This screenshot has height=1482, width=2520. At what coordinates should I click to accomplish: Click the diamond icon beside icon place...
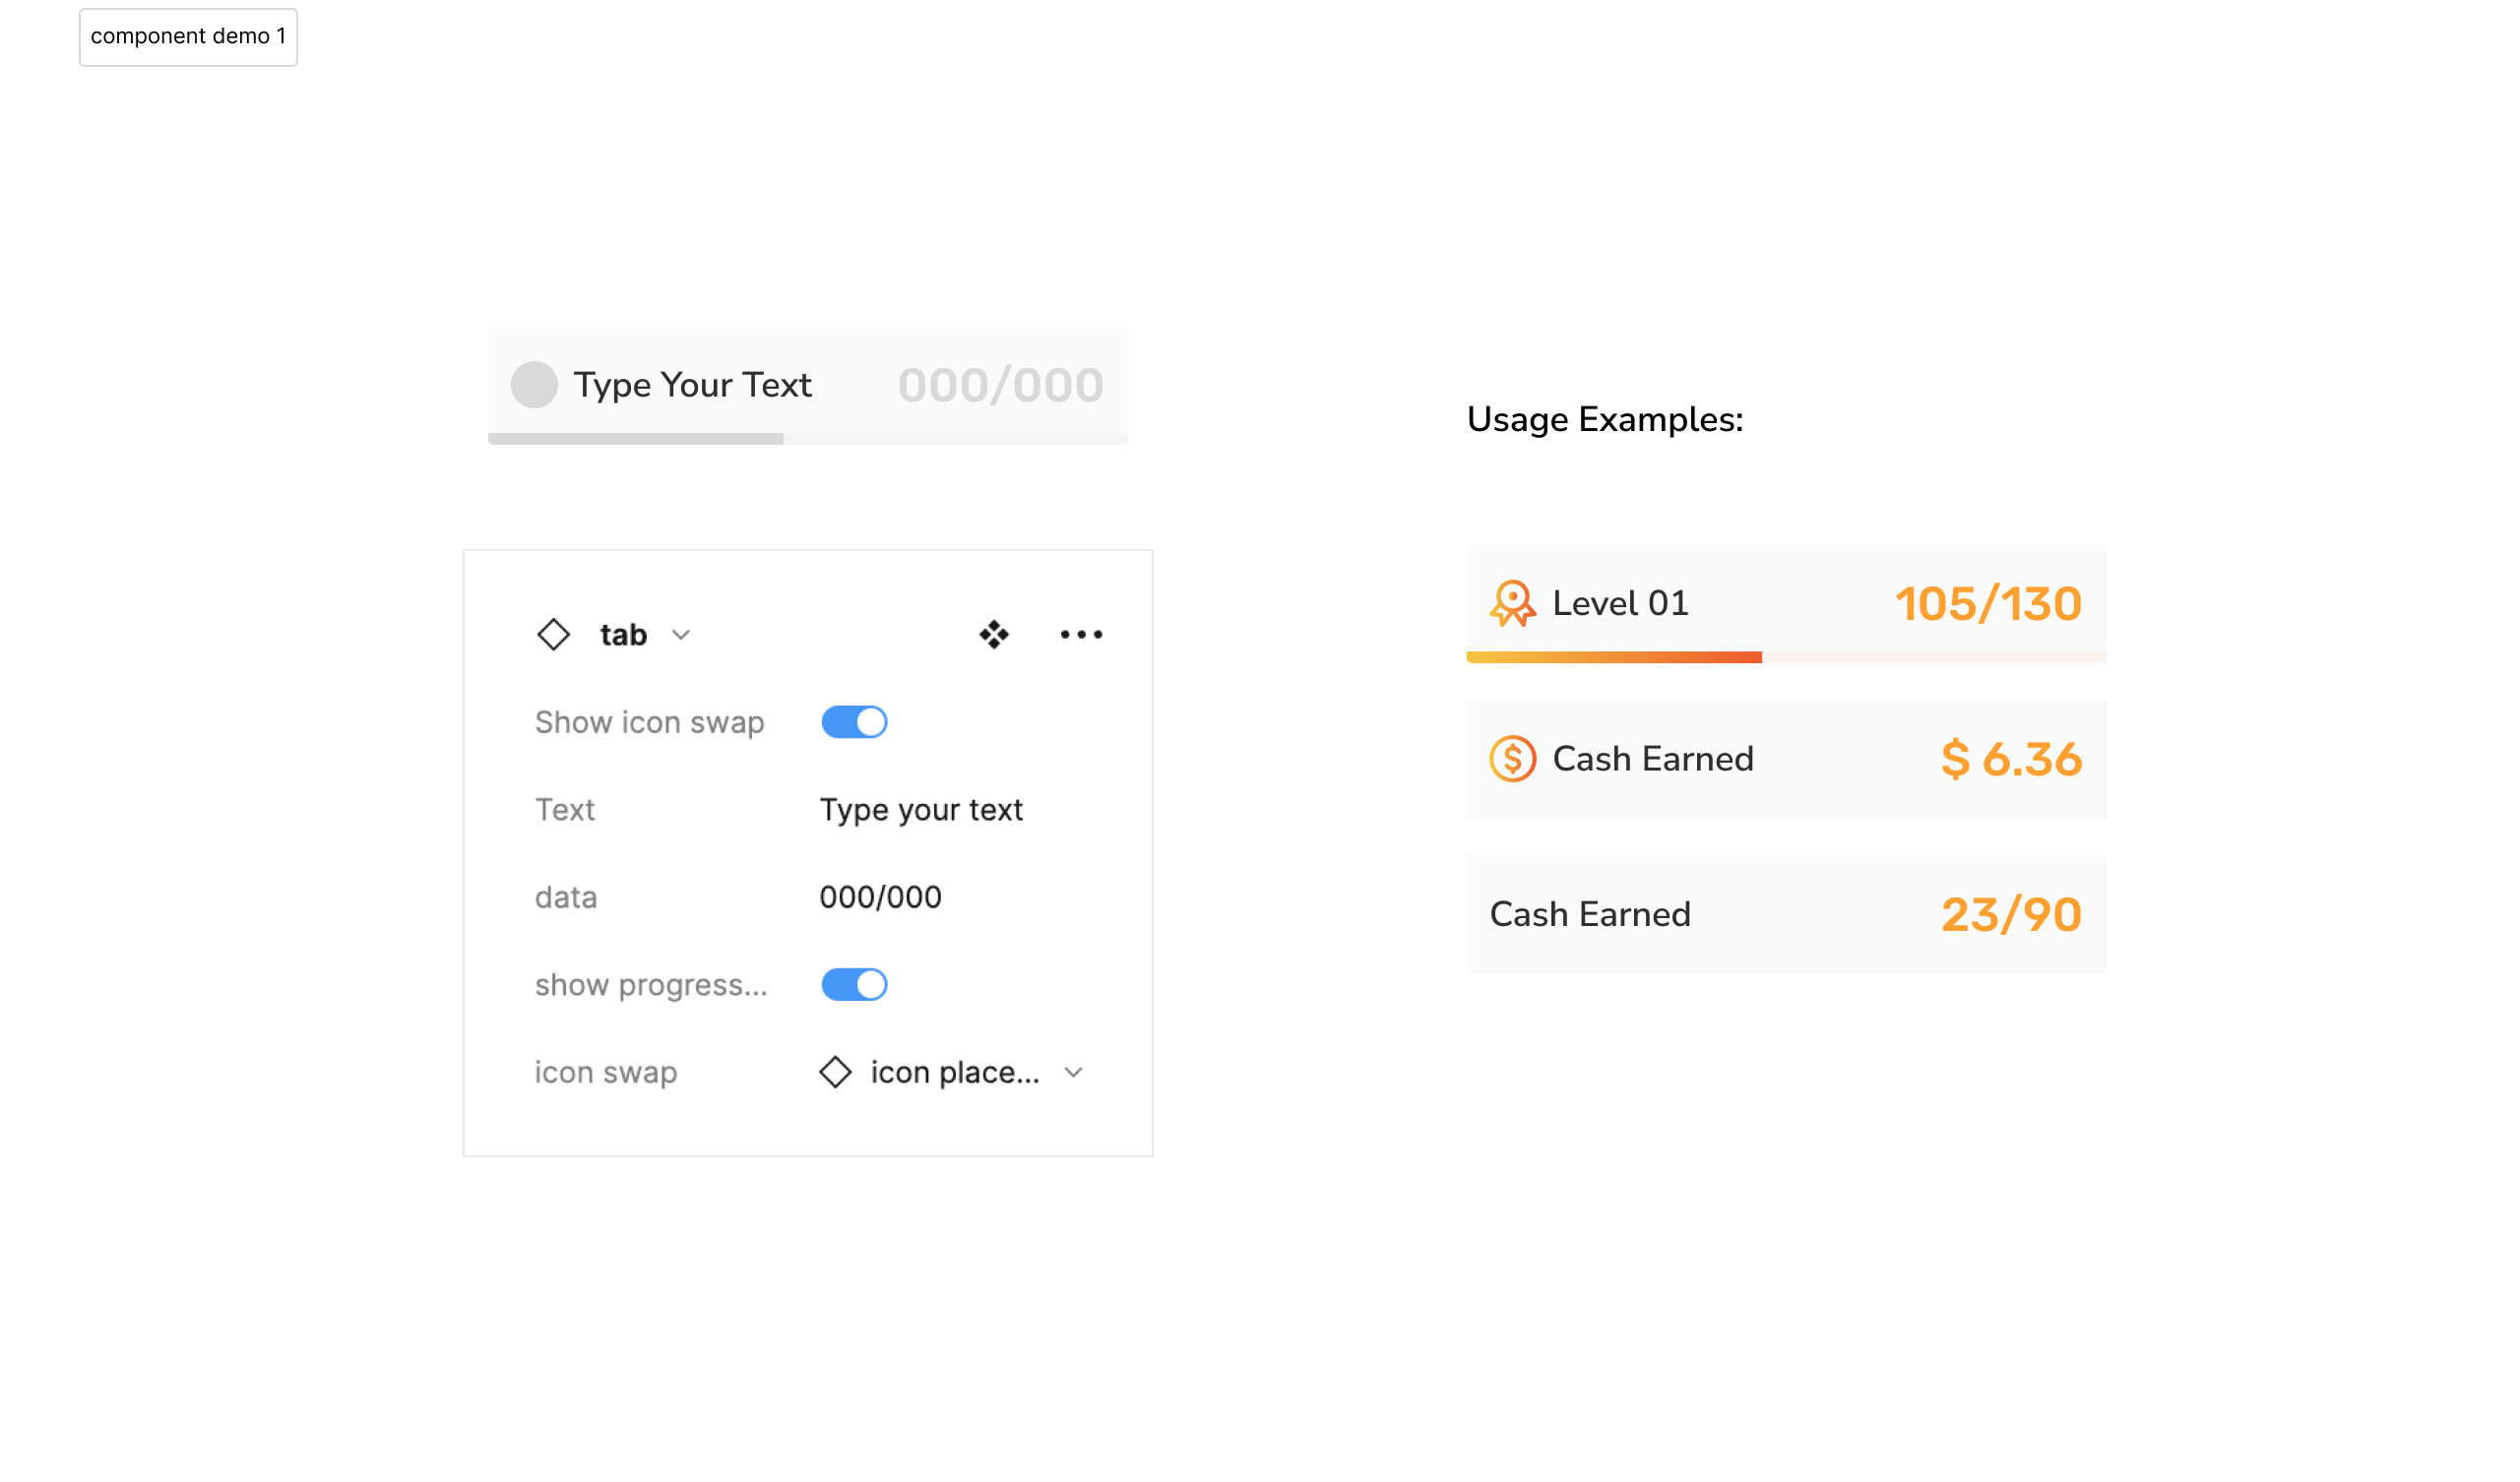click(835, 1072)
